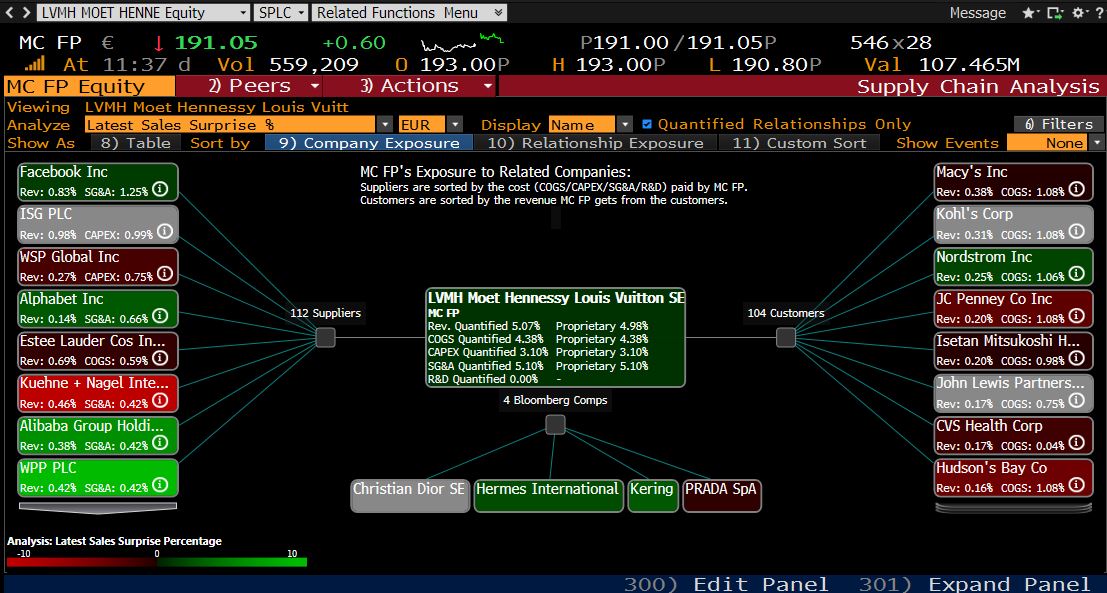Click the 112 Suppliers hub node

pos(325,338)
